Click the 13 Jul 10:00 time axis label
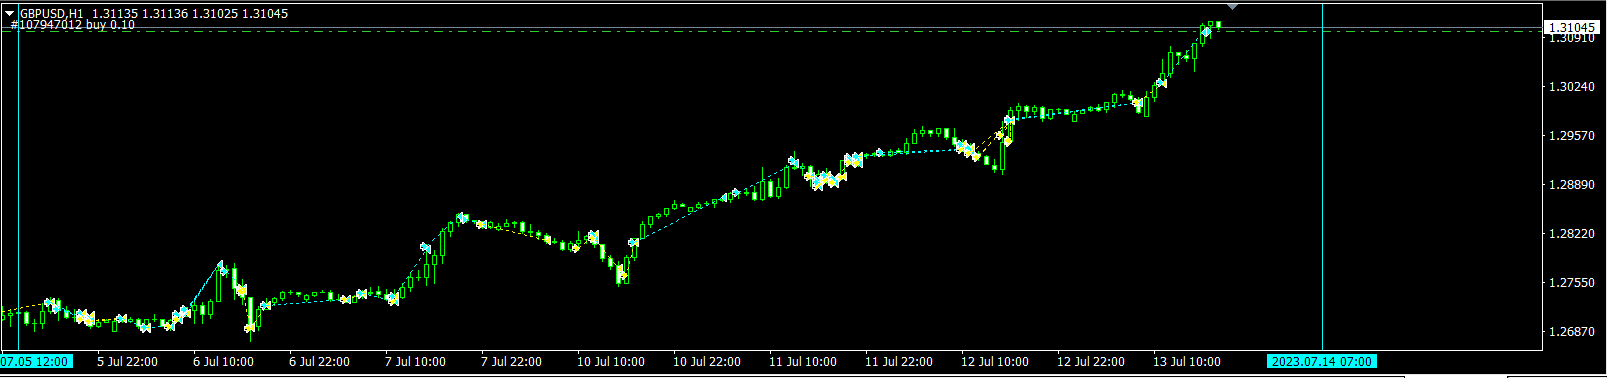 [x=1186, y=362]
